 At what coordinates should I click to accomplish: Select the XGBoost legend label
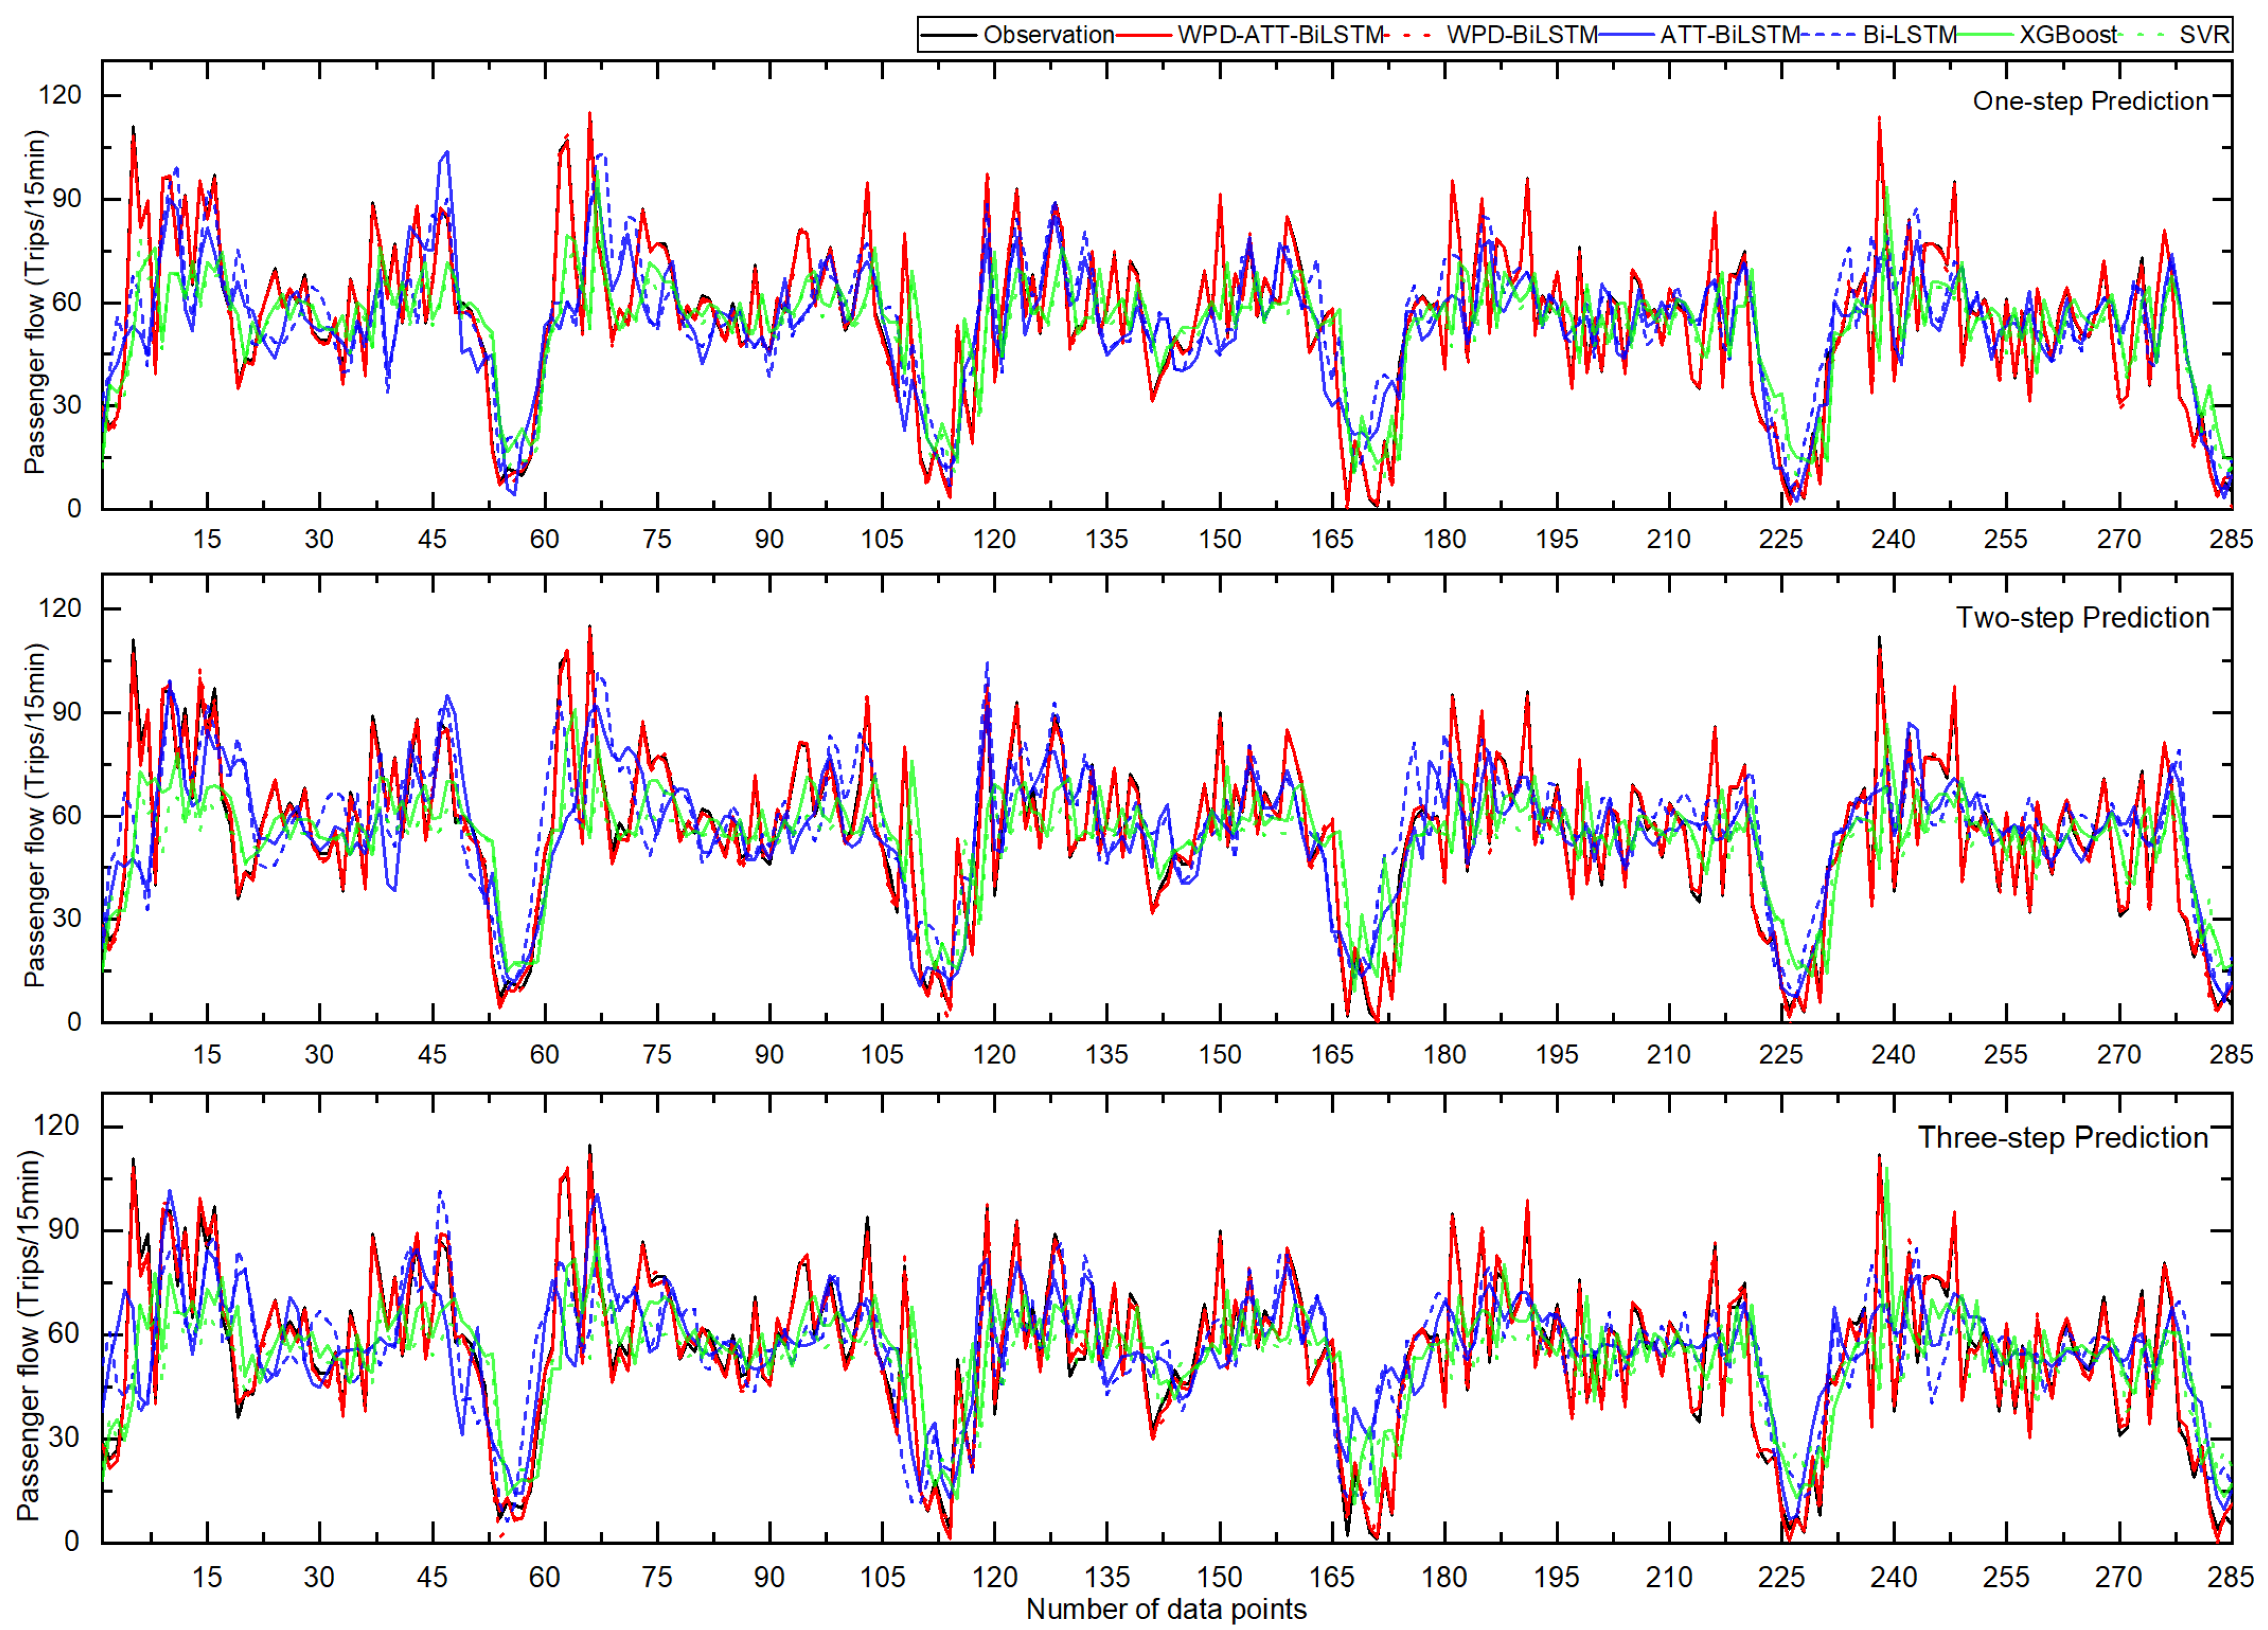(x=2067, y=35)
